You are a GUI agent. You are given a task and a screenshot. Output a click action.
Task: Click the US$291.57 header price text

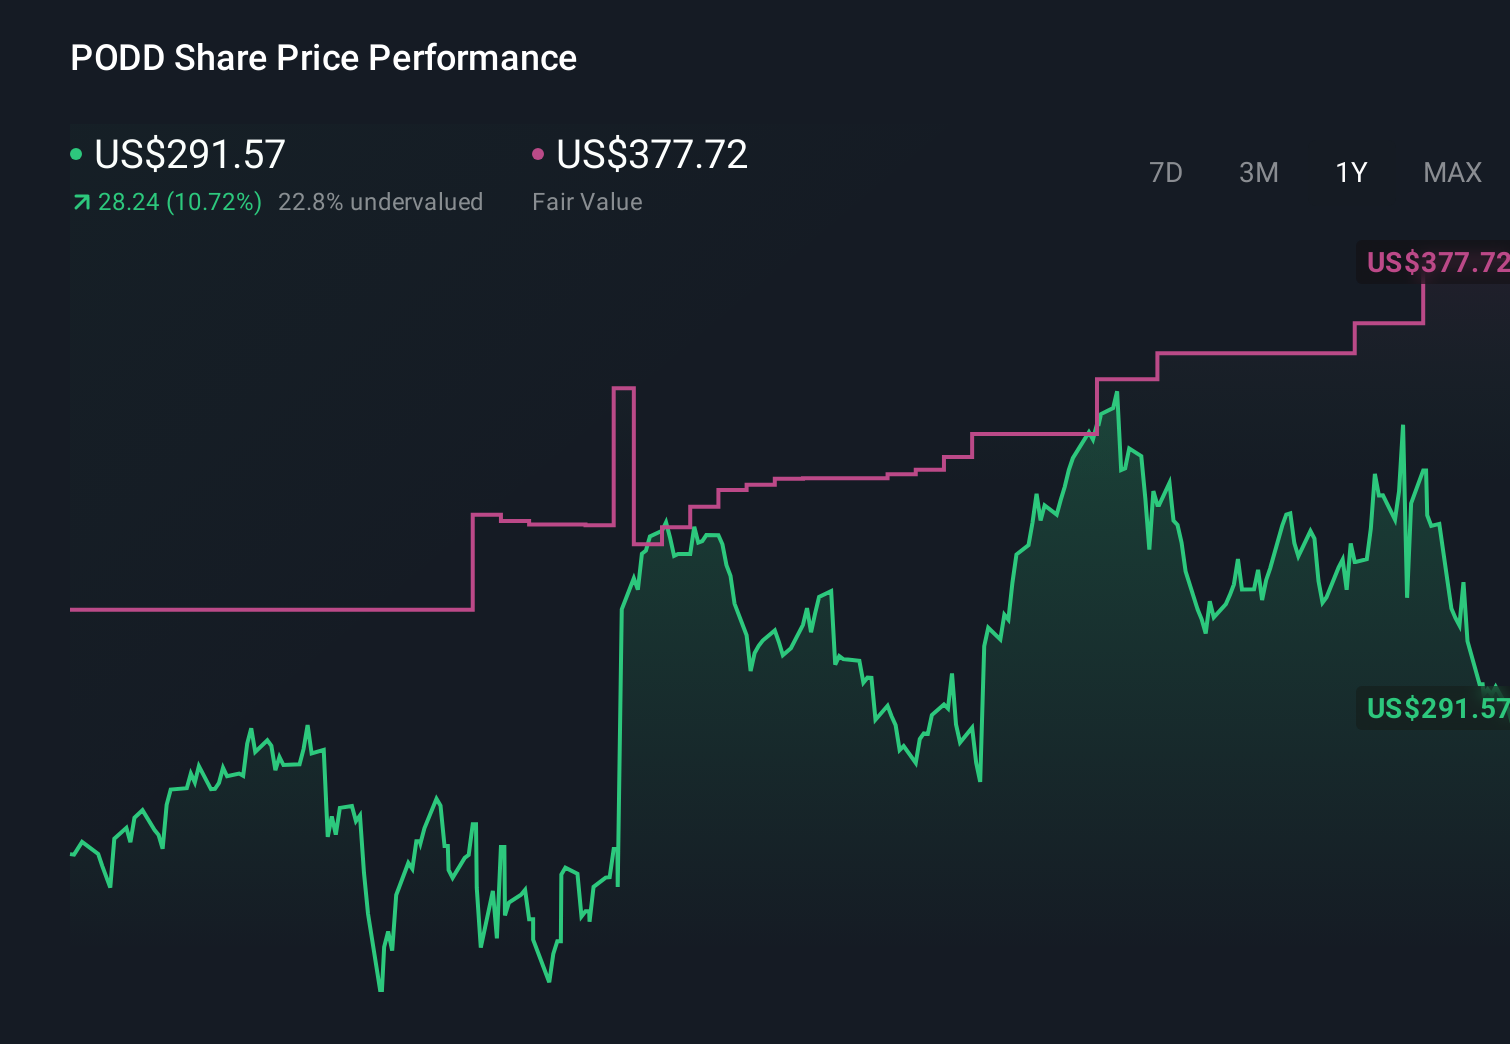point(188,154)
